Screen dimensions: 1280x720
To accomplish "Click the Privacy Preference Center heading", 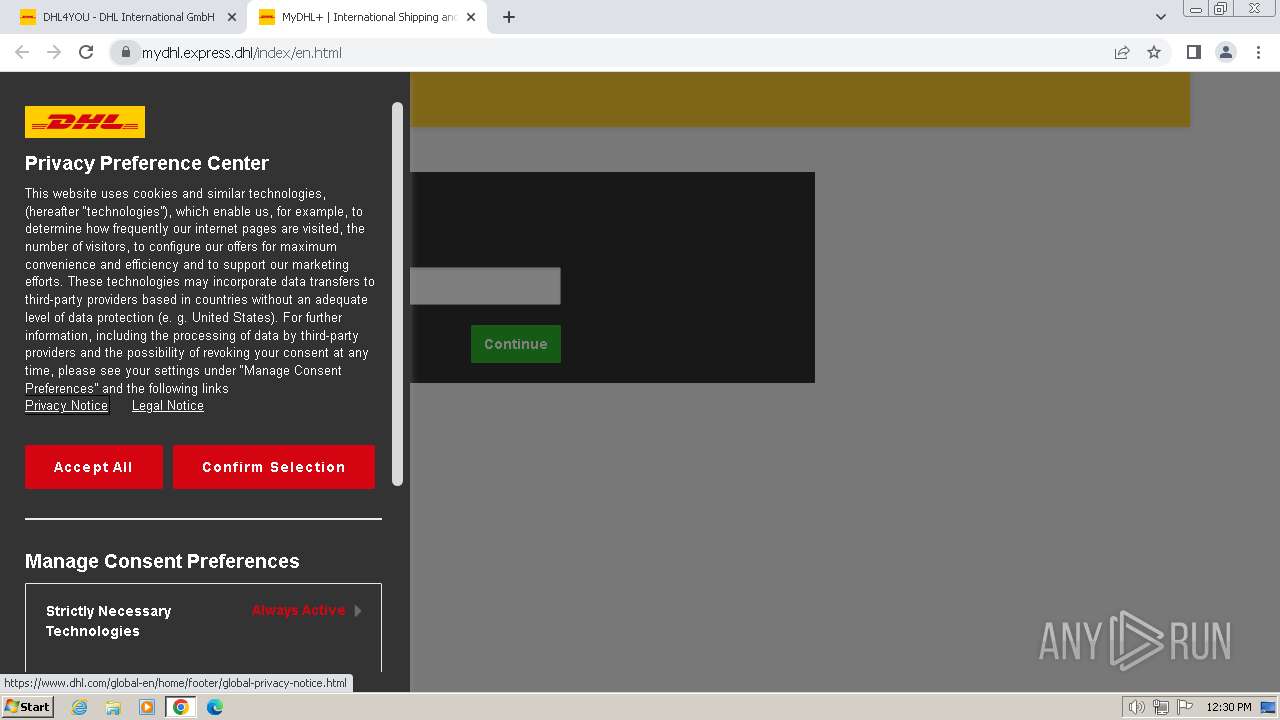I will (147, 163).
